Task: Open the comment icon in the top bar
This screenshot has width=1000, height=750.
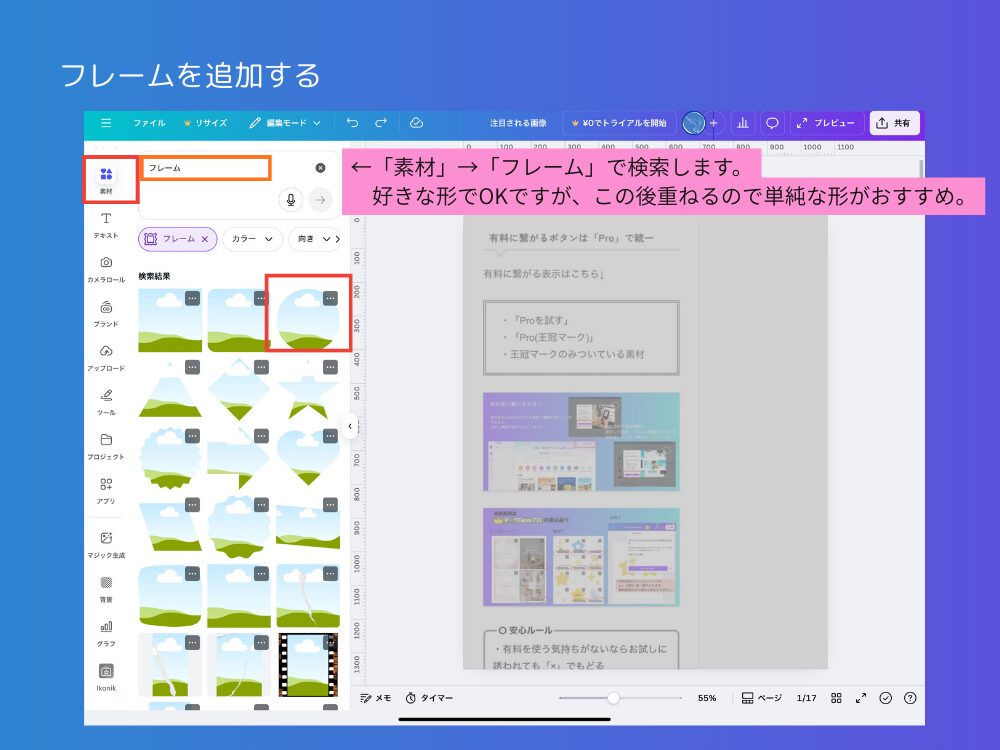Action: pos(772,123)
